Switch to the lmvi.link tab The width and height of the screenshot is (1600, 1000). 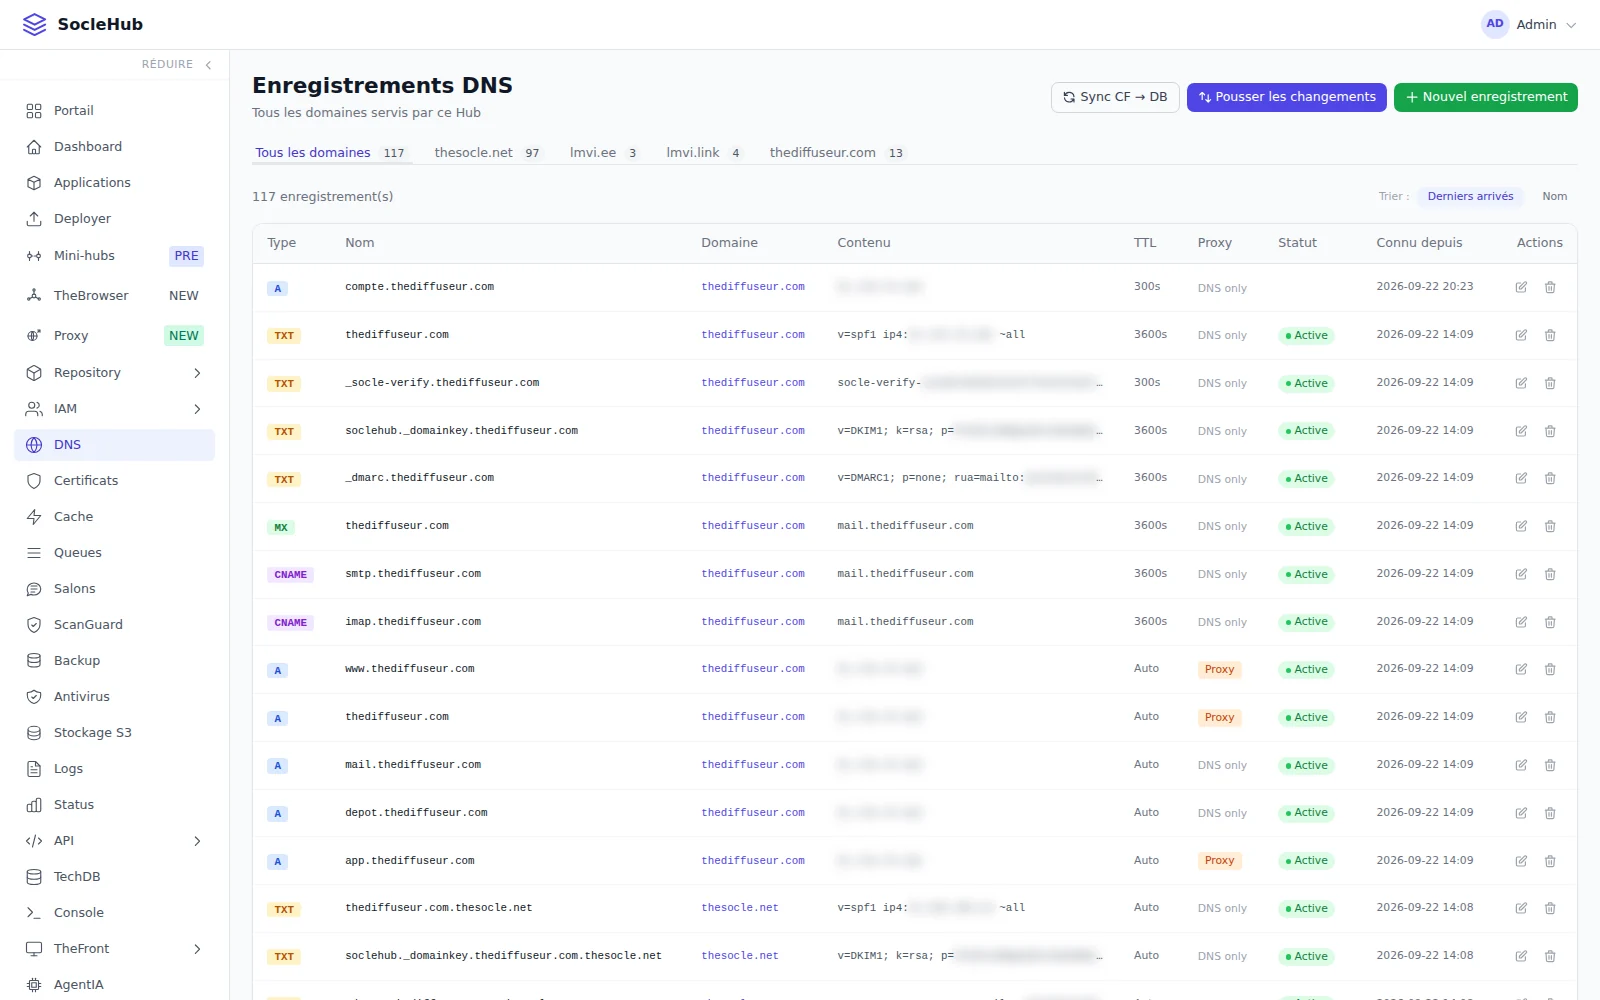click(x=704, y=153)
